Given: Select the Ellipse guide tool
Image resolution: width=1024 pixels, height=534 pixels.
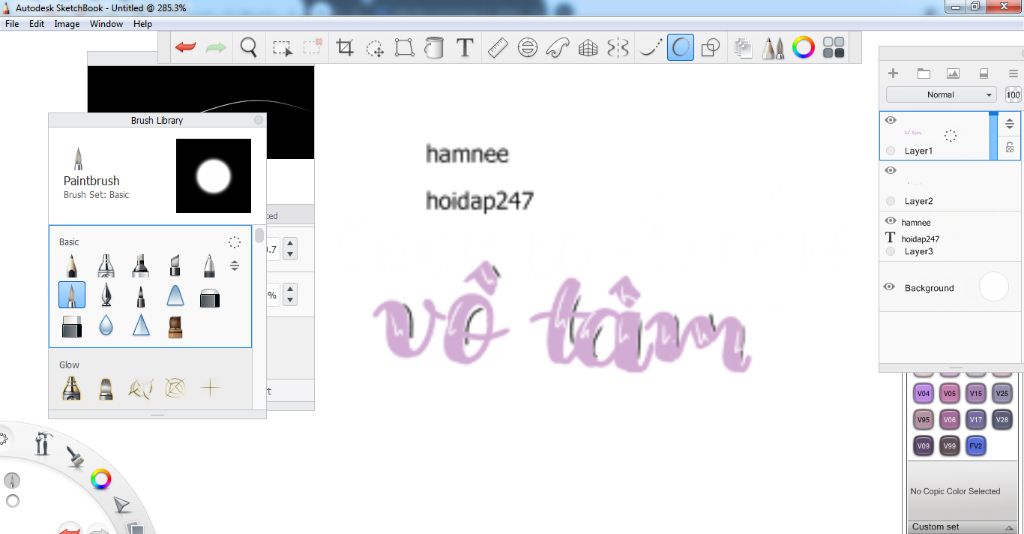Looking at the screenshot, I should tap(528, 47).
